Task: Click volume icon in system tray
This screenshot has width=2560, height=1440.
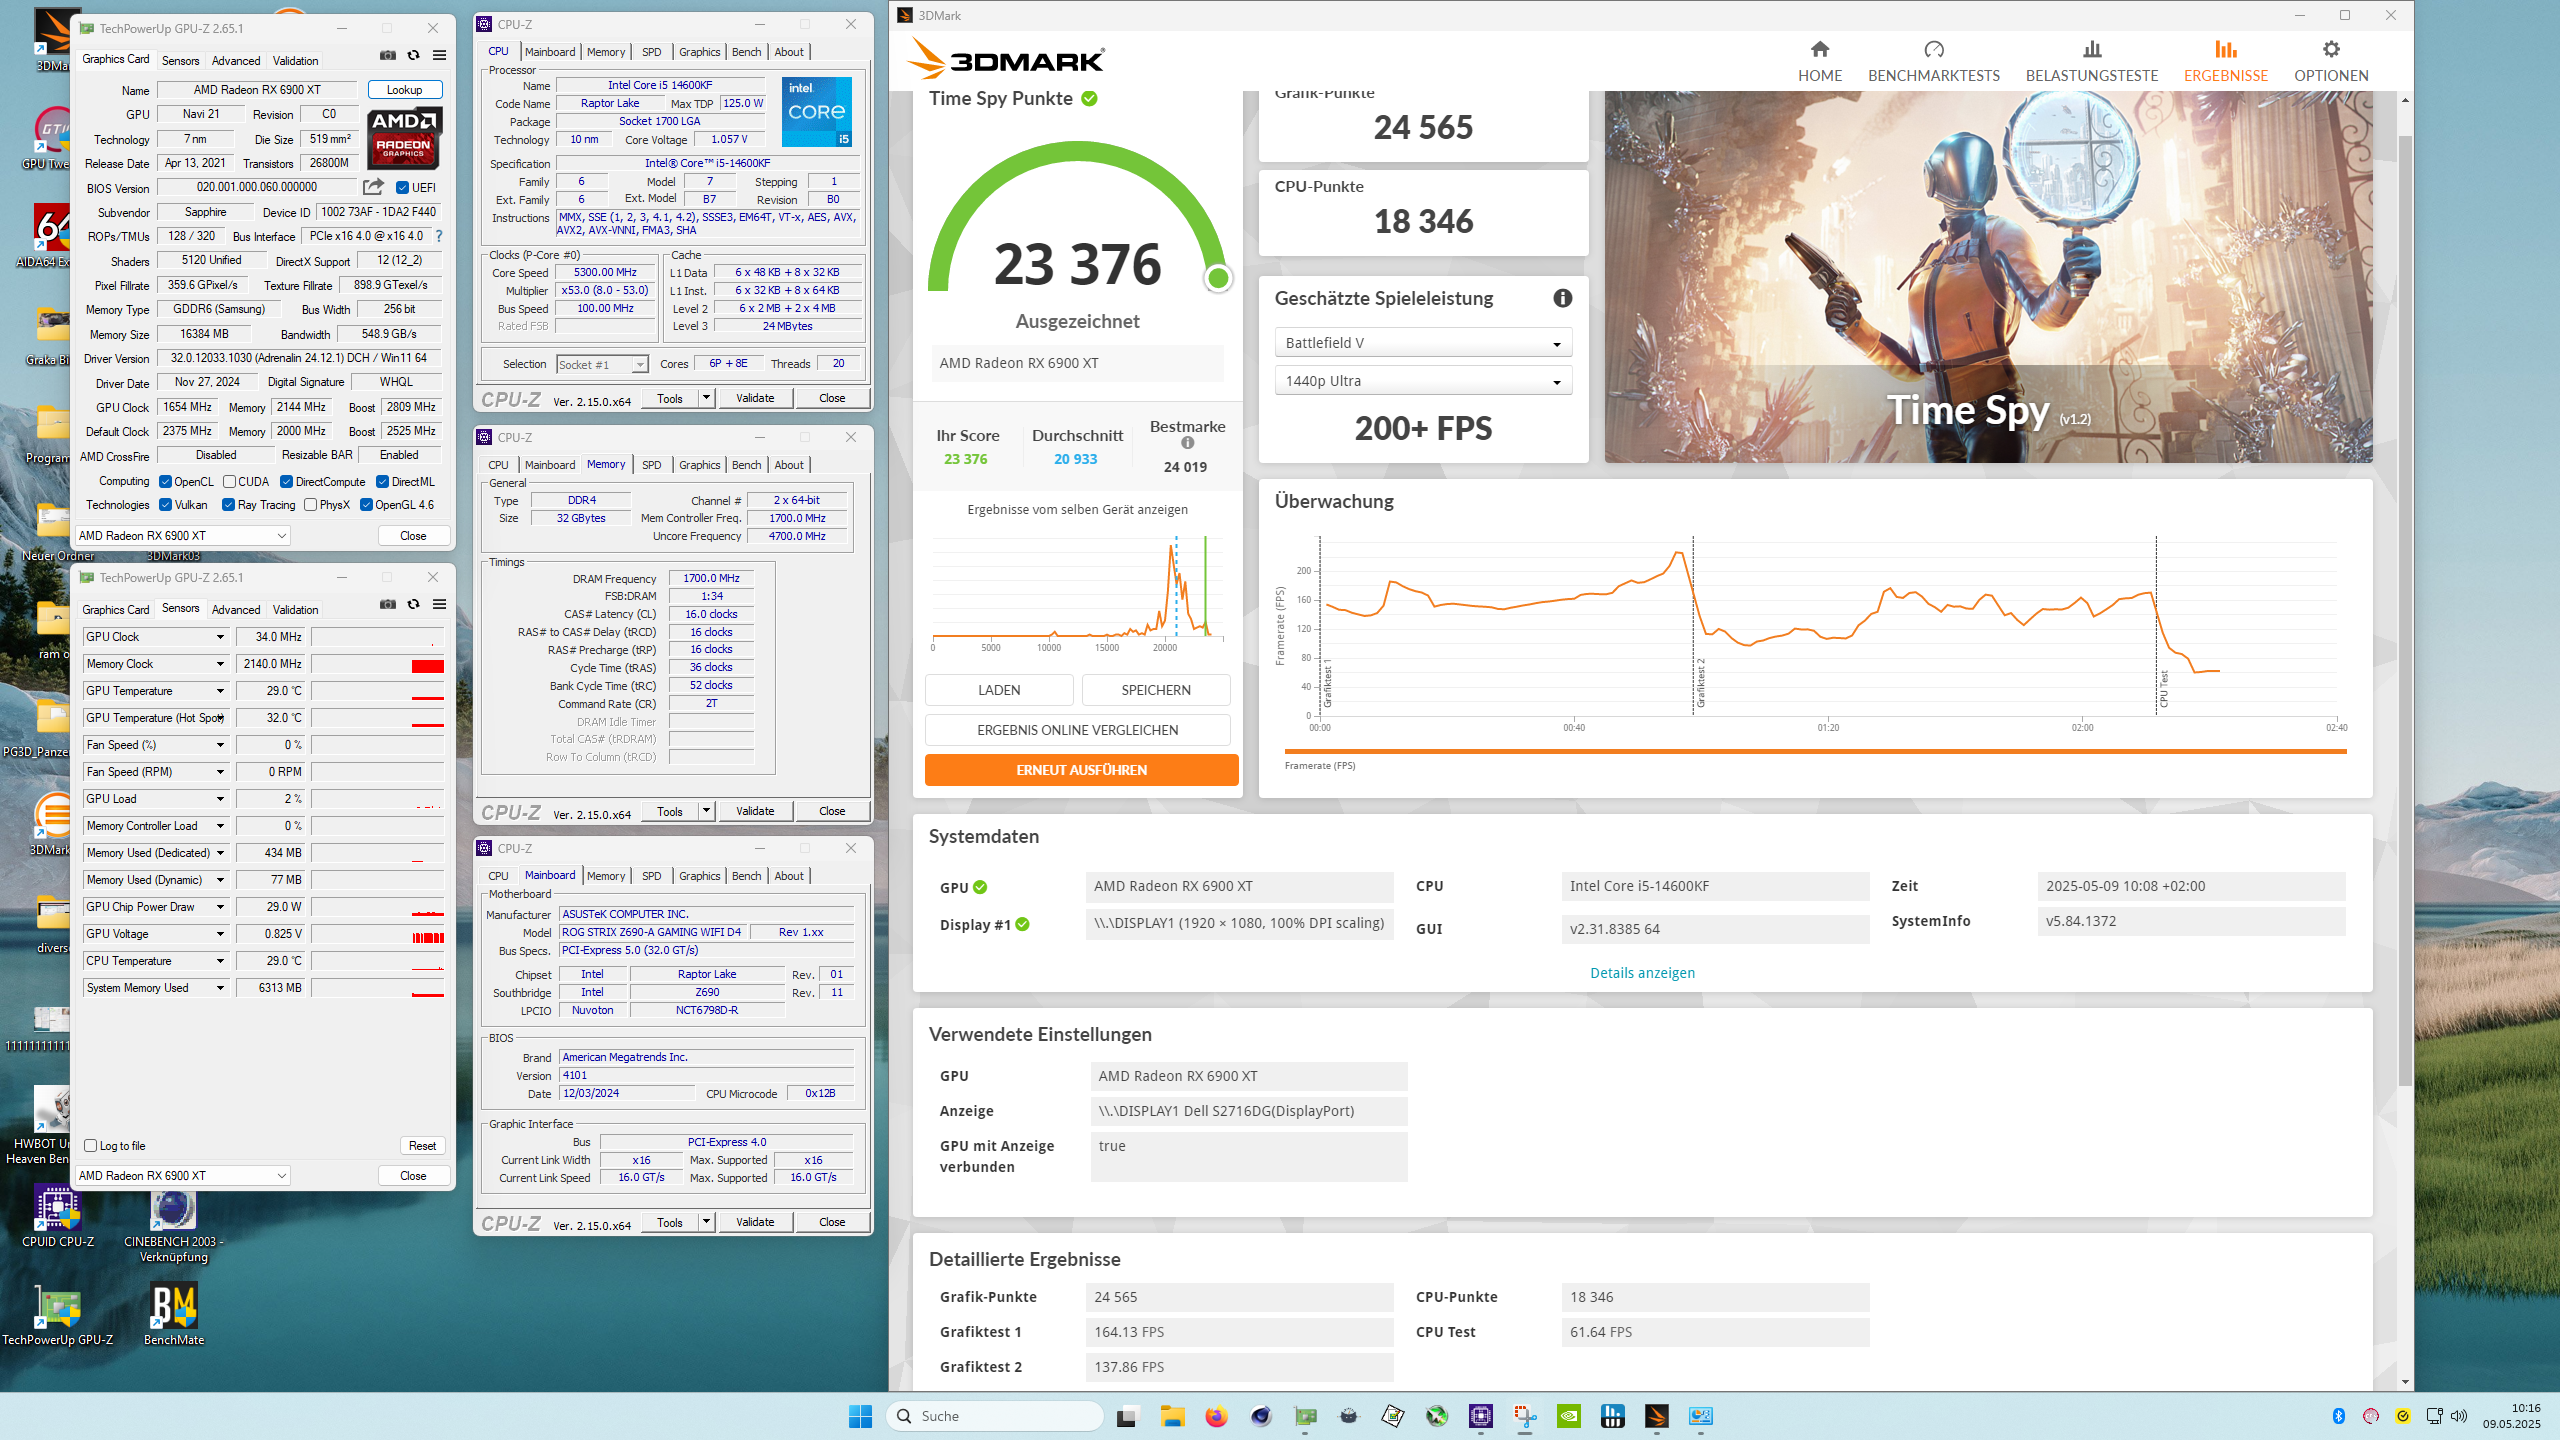Action: point(2459,1416)
